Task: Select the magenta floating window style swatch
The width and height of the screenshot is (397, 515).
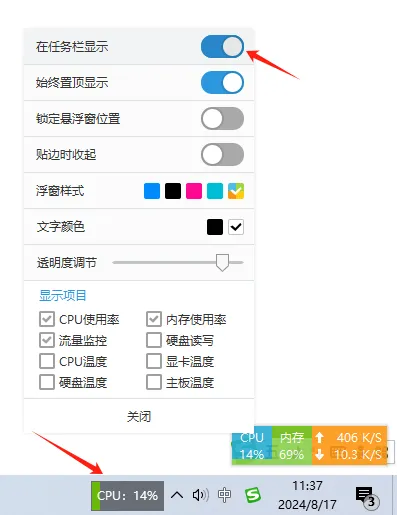Action: coord(194,191)
